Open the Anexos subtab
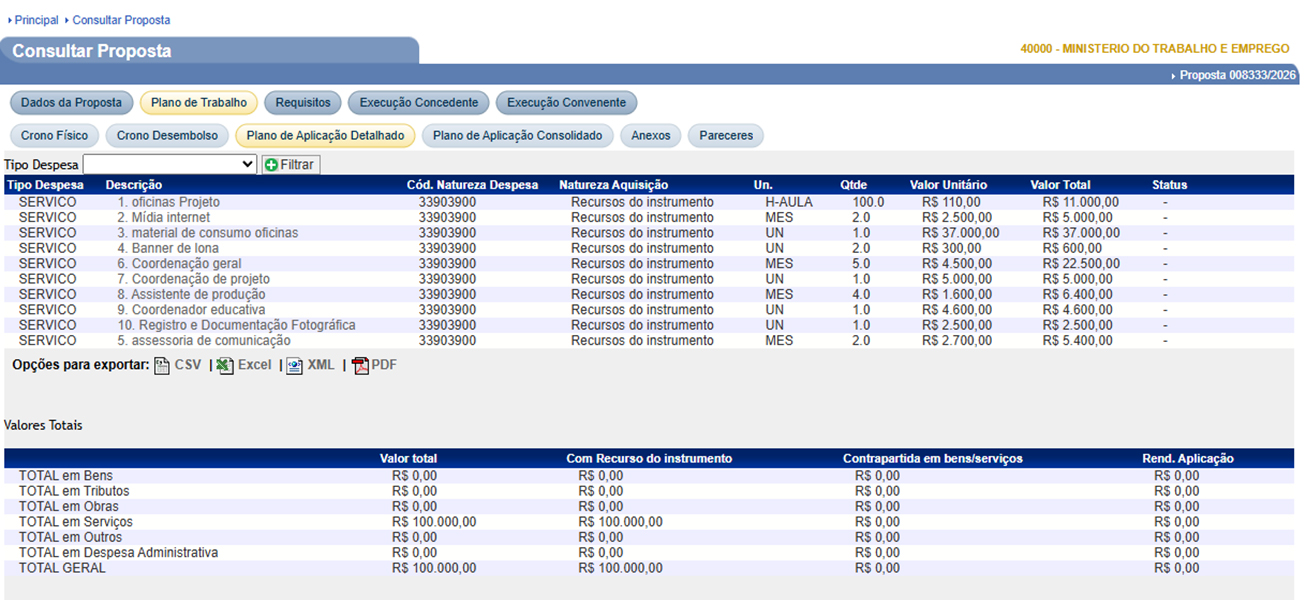Screen dimensions: 1306x600 click(x=650, y=135)
